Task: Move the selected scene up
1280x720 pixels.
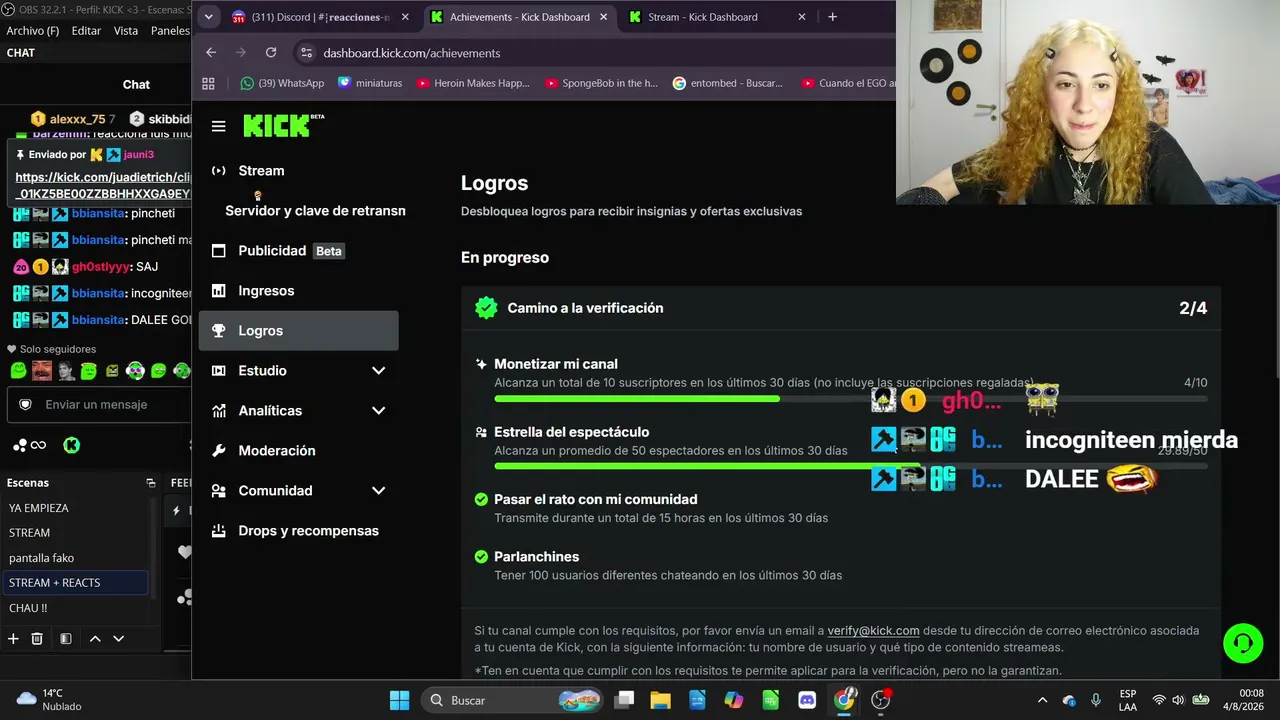Action: point(95,638)
